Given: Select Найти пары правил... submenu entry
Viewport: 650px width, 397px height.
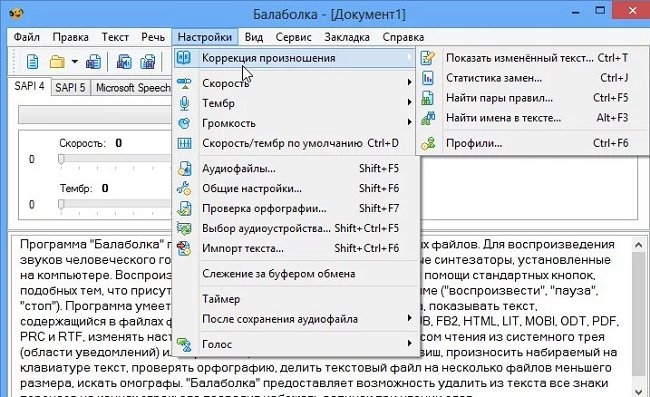Looking at the screenshot, I should tap(532, 98).
